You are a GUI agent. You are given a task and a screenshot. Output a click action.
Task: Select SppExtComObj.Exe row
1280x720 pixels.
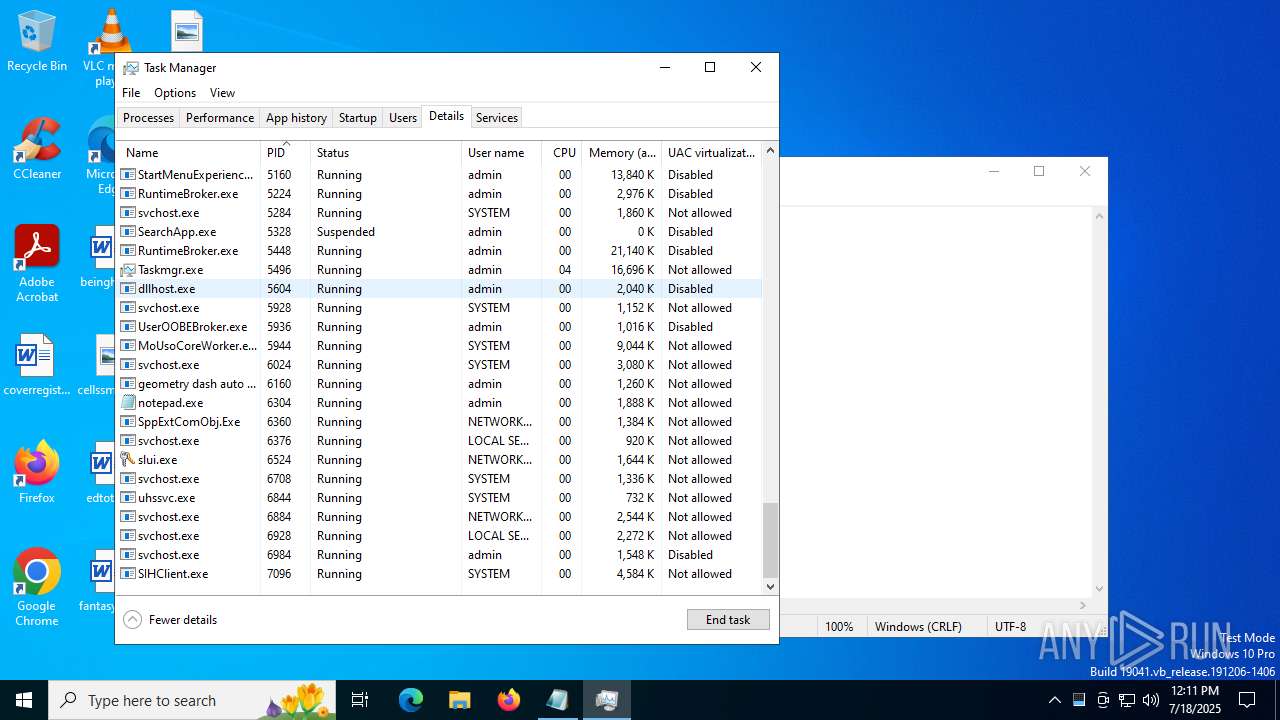[439, 422]
